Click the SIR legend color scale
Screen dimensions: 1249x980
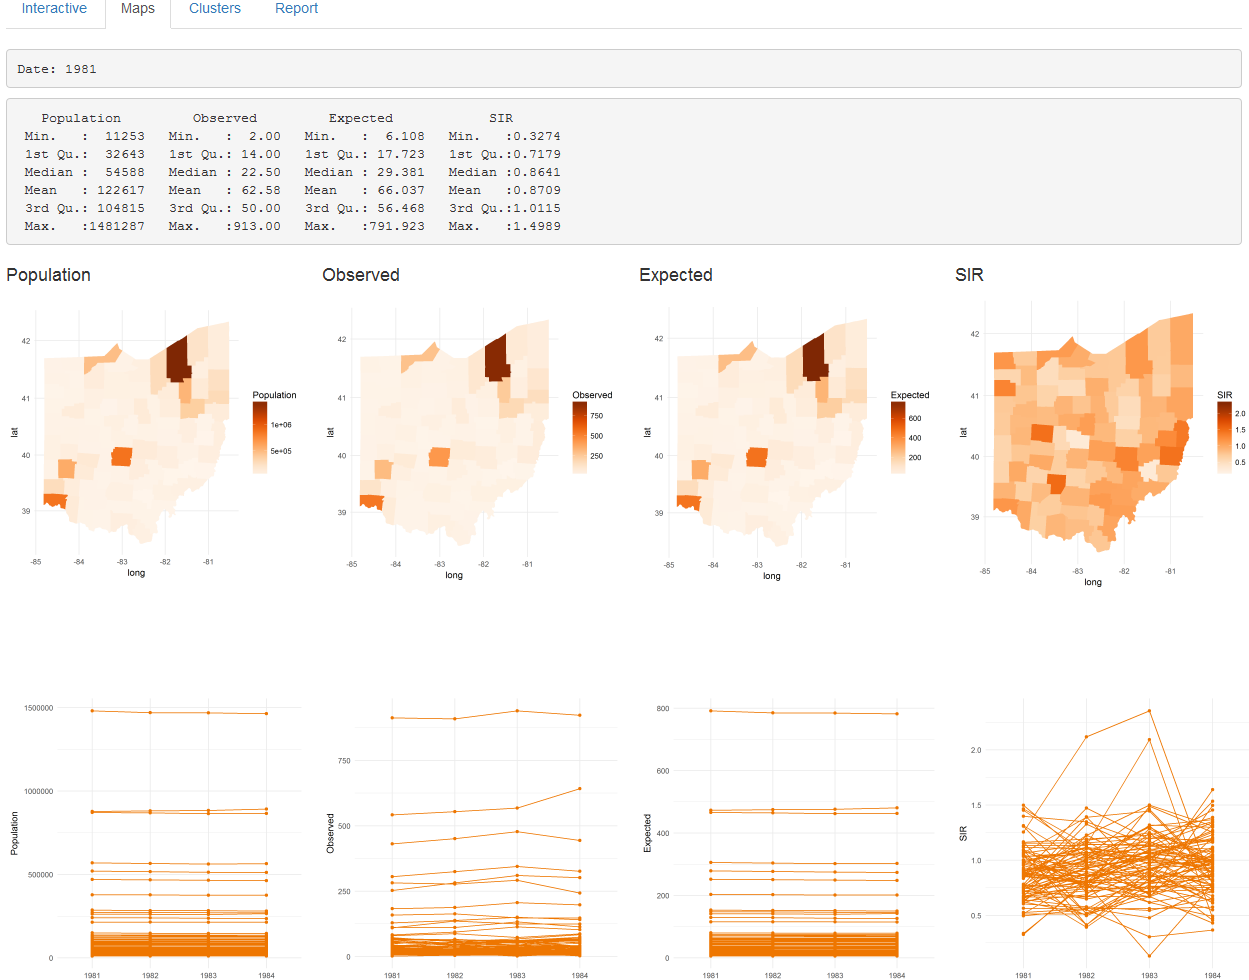coord(1224,437)
